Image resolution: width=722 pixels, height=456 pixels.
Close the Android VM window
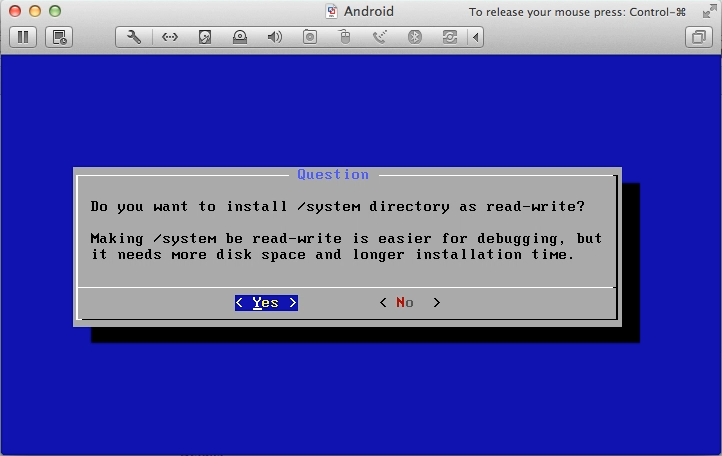[15, 11]
